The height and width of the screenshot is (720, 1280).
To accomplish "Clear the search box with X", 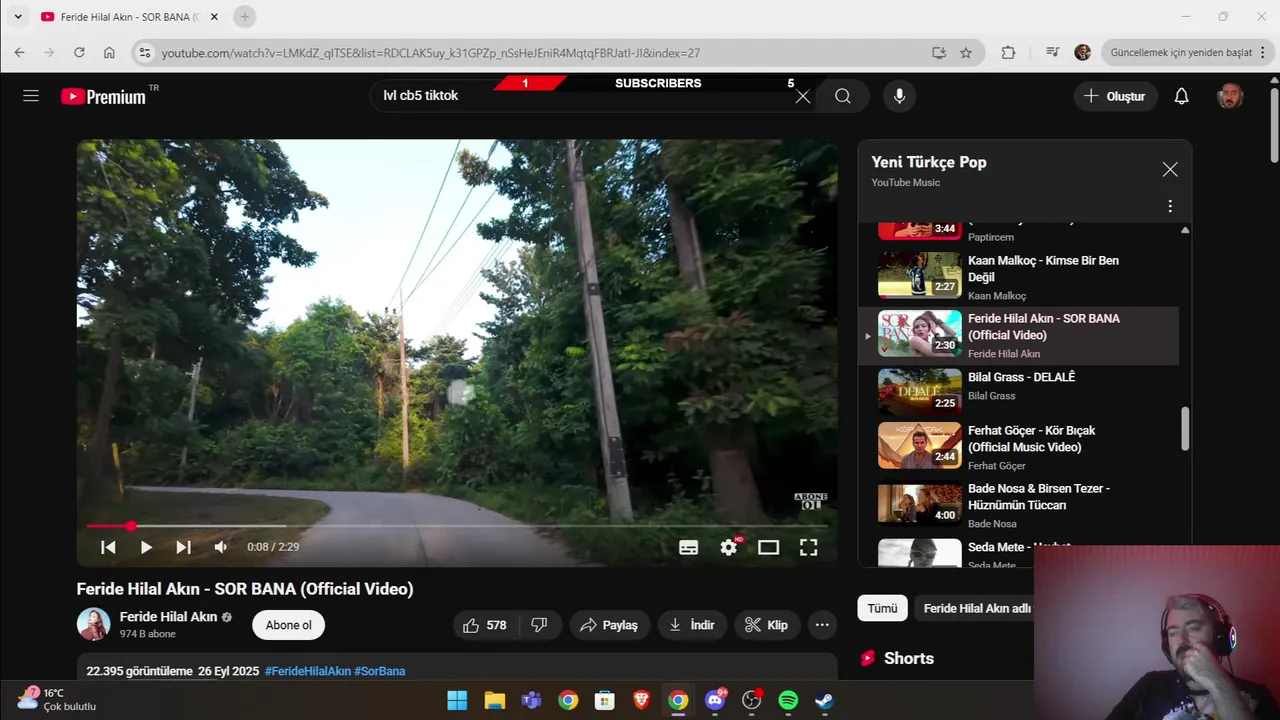I will click(802, 96).
